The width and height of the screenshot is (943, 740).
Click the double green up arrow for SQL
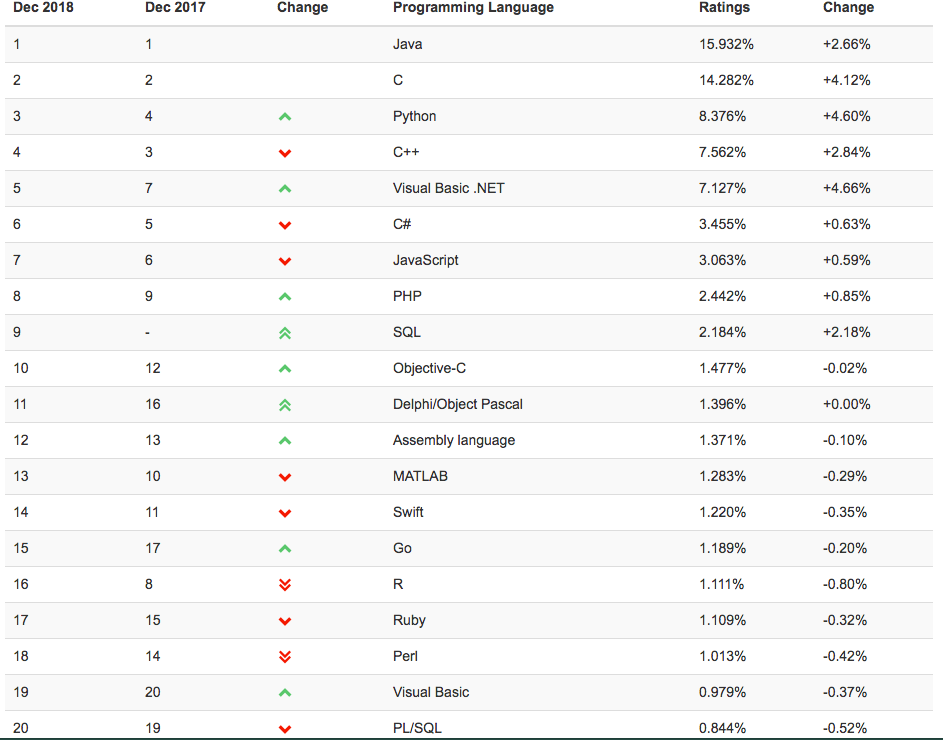[285, 333]
